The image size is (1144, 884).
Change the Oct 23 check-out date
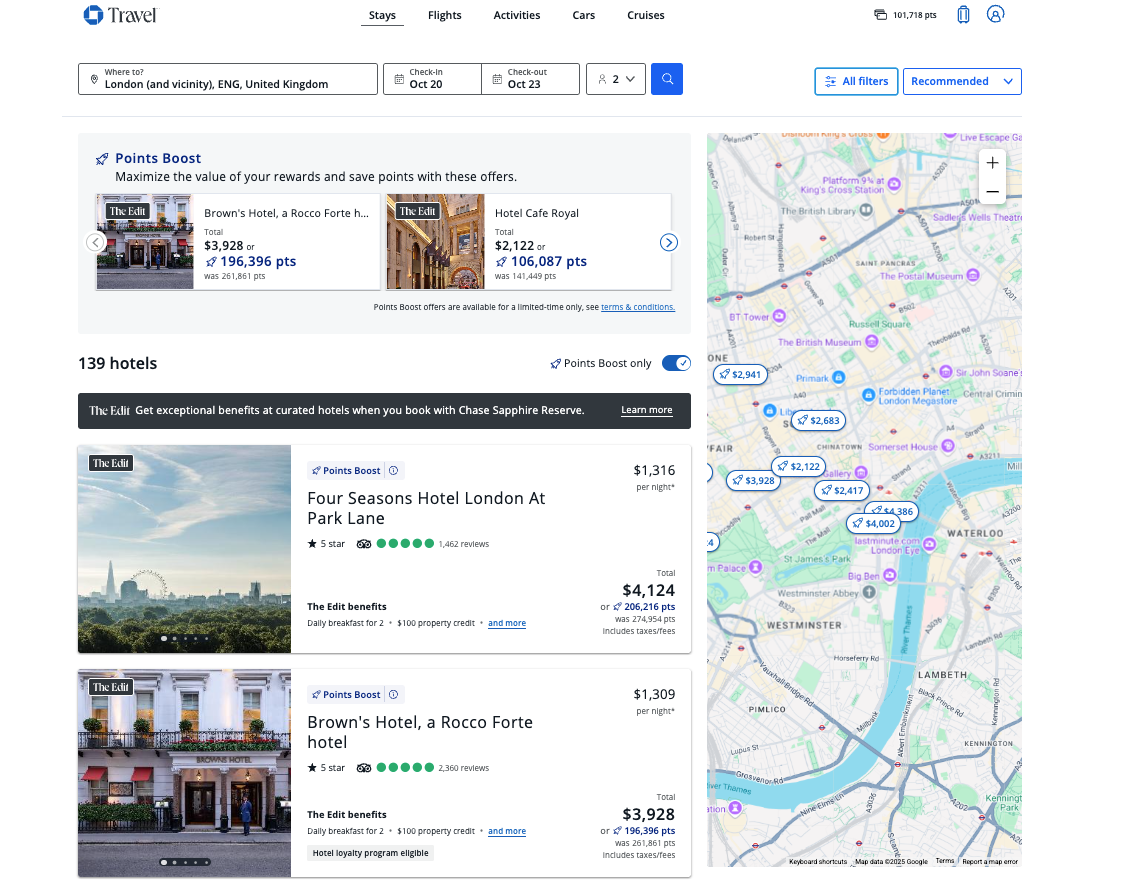(x=530, y=79)
